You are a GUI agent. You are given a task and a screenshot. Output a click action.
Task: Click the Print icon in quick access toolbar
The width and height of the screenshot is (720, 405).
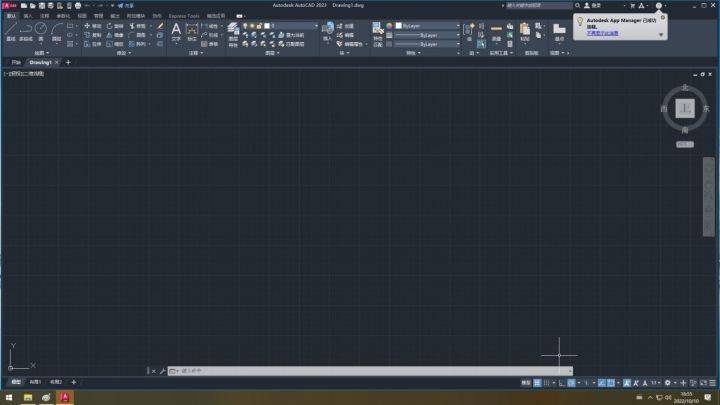click(78, 6)
